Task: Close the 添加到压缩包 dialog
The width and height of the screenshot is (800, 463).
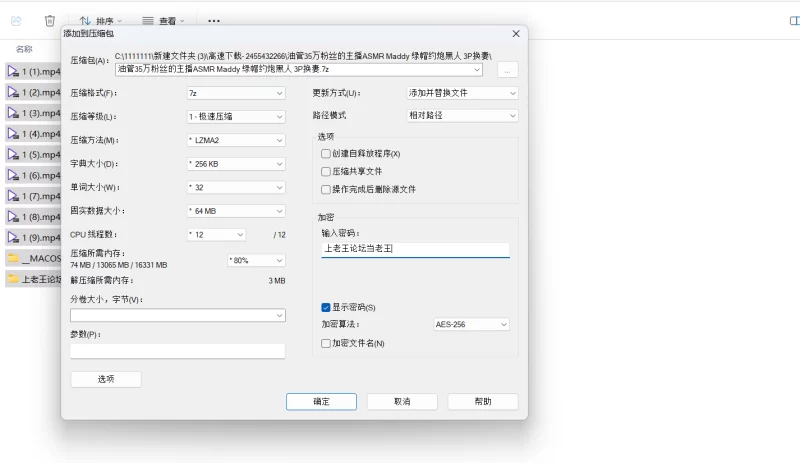Action: click(516, 34)
